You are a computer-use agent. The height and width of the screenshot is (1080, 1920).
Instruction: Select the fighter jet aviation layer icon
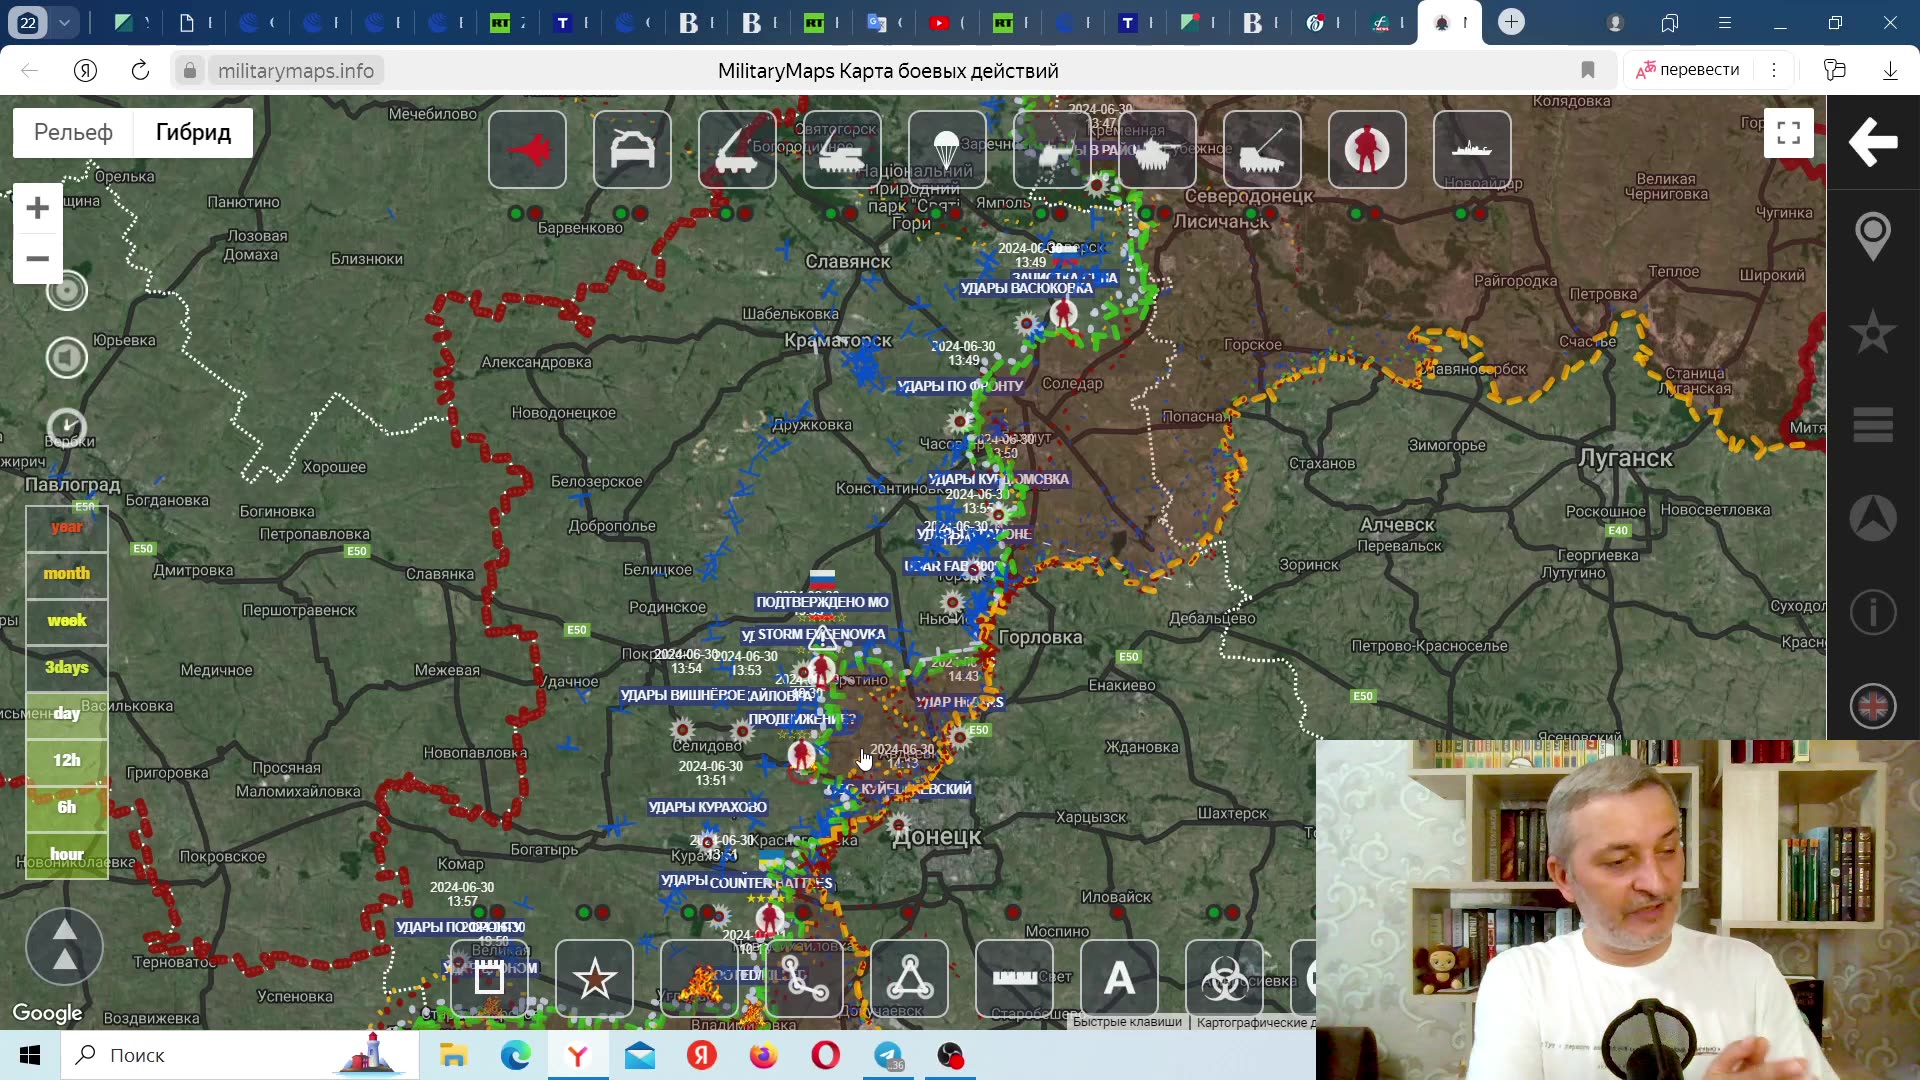coord(527,150)
